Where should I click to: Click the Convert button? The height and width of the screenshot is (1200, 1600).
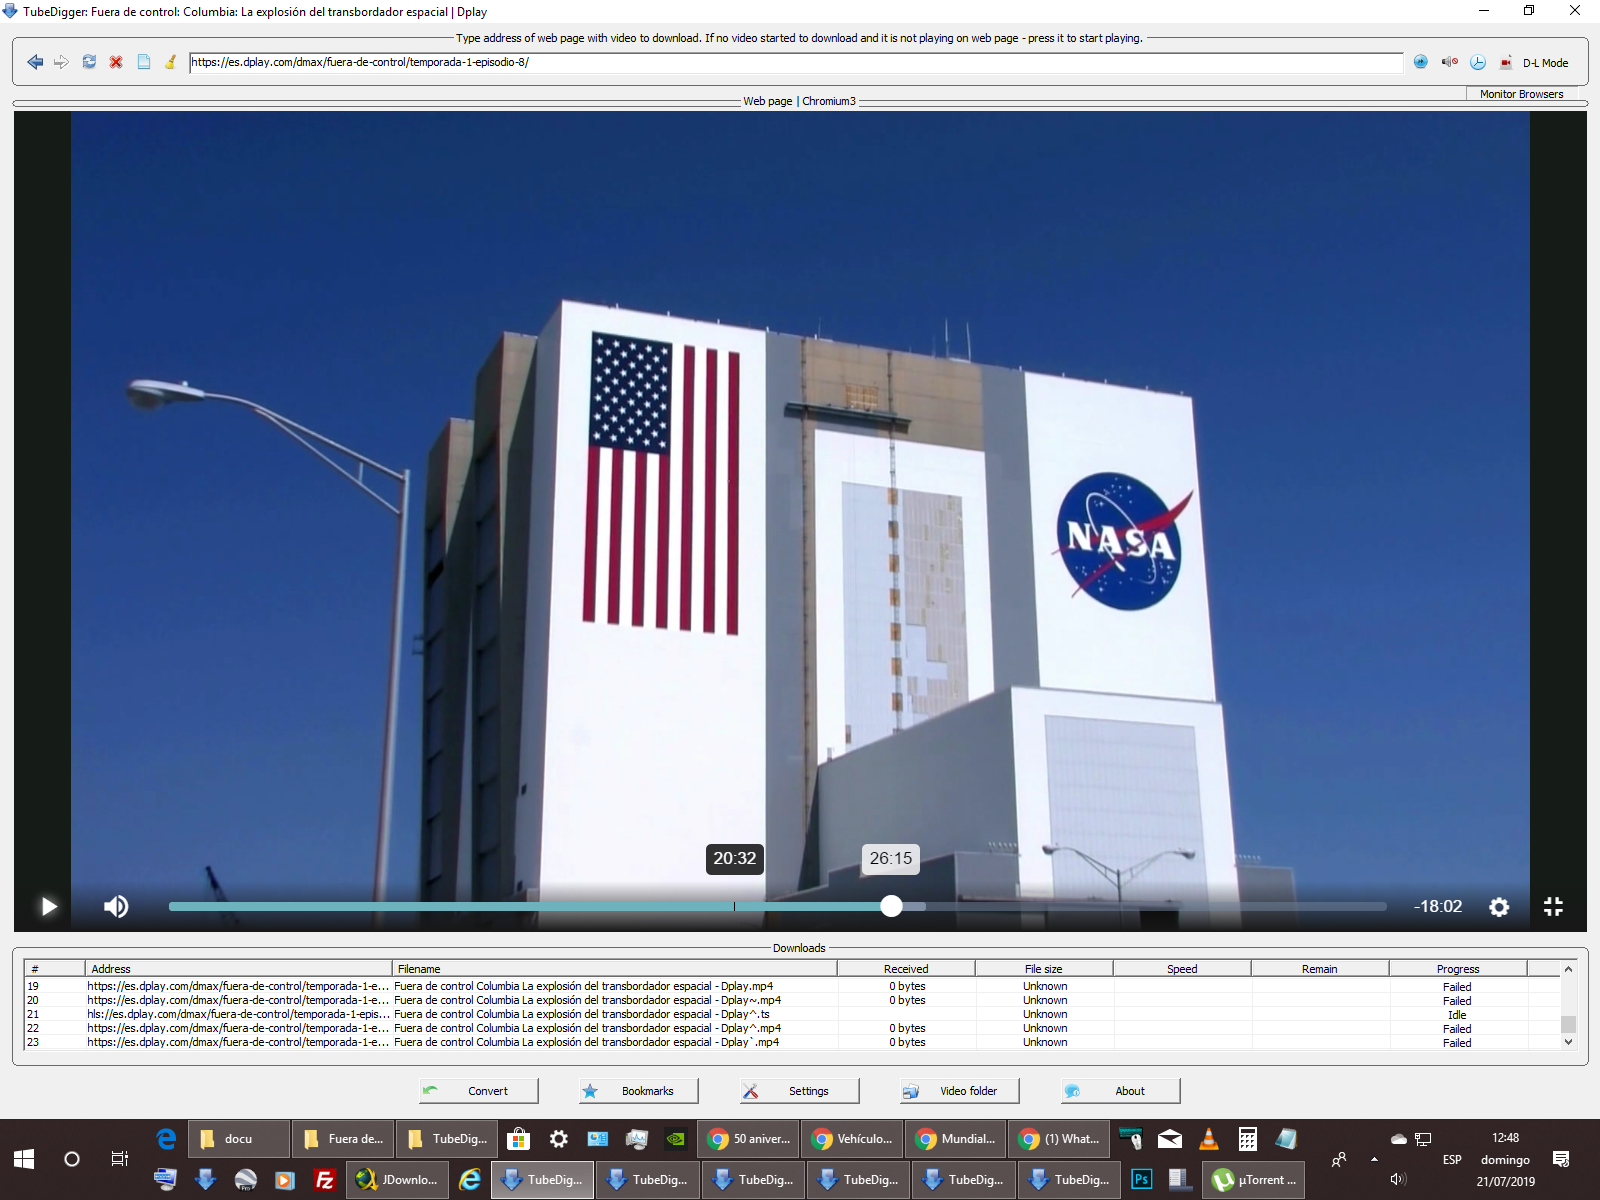tap(478, 1091)
